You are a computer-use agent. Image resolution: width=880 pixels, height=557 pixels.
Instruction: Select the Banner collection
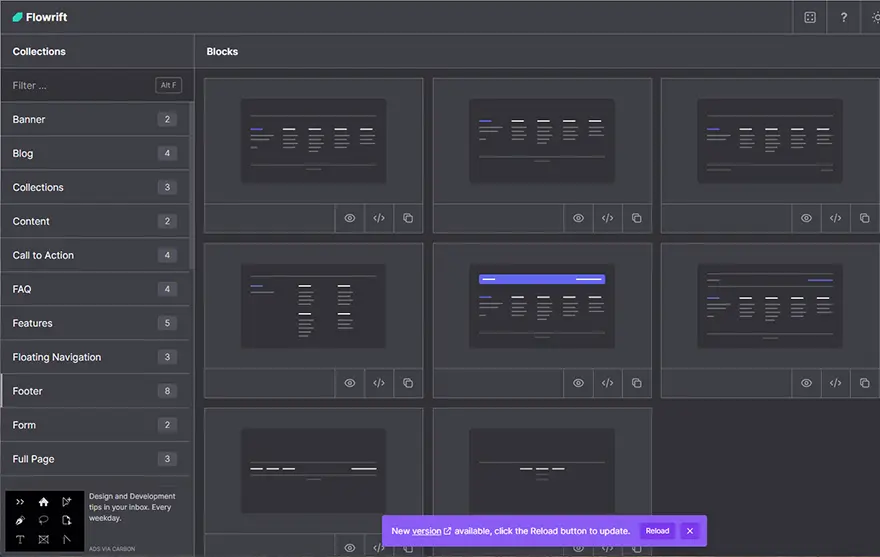[x=95, y=119]
